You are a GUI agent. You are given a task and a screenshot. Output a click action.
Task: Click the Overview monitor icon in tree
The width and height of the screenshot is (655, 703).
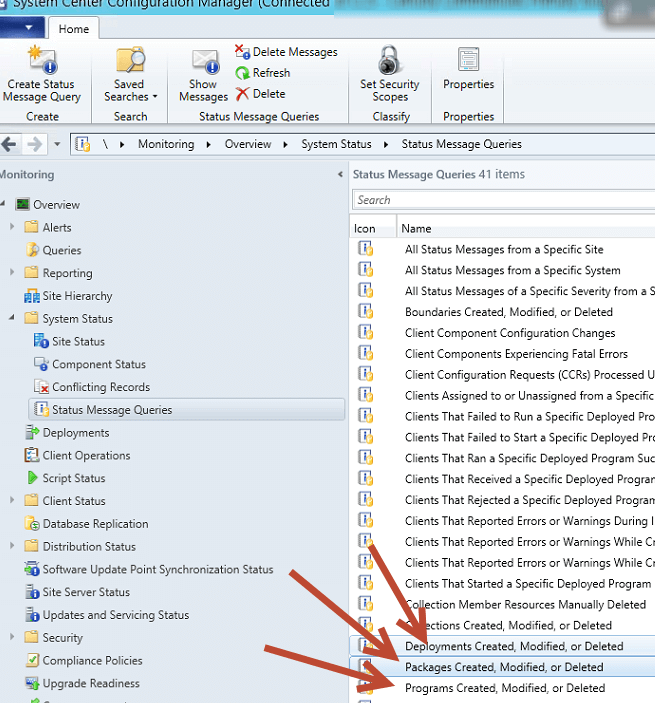pos(22,204)
